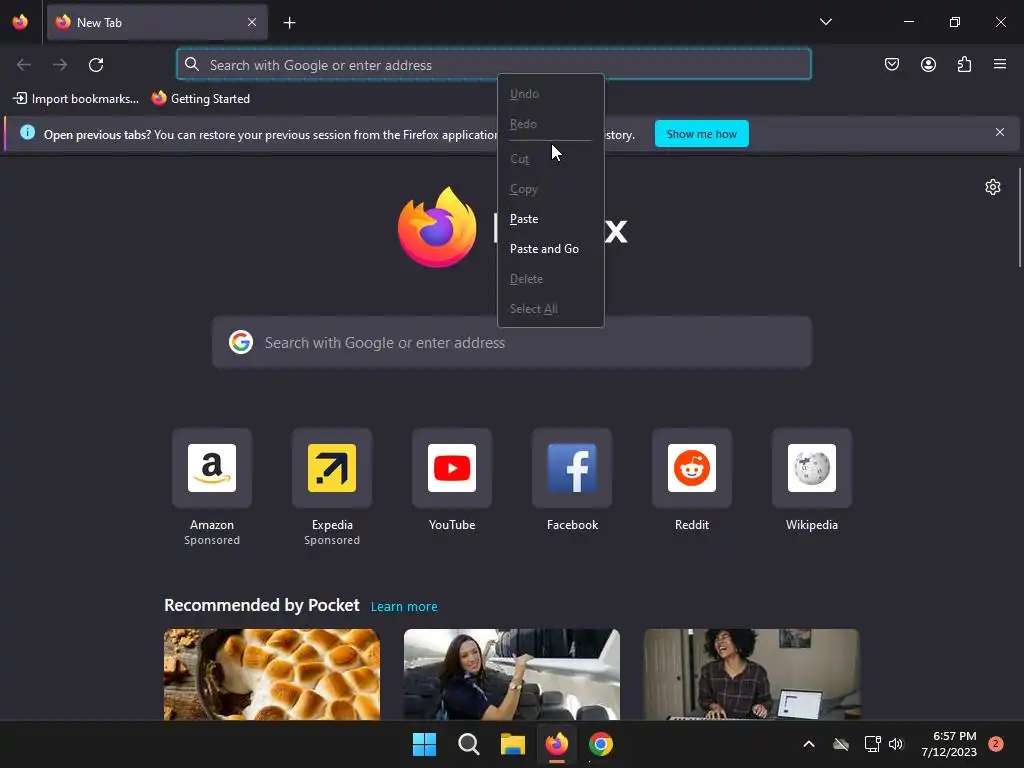Open Getting Started bookmark
The image size is (1024, 768).
point(200,99)
